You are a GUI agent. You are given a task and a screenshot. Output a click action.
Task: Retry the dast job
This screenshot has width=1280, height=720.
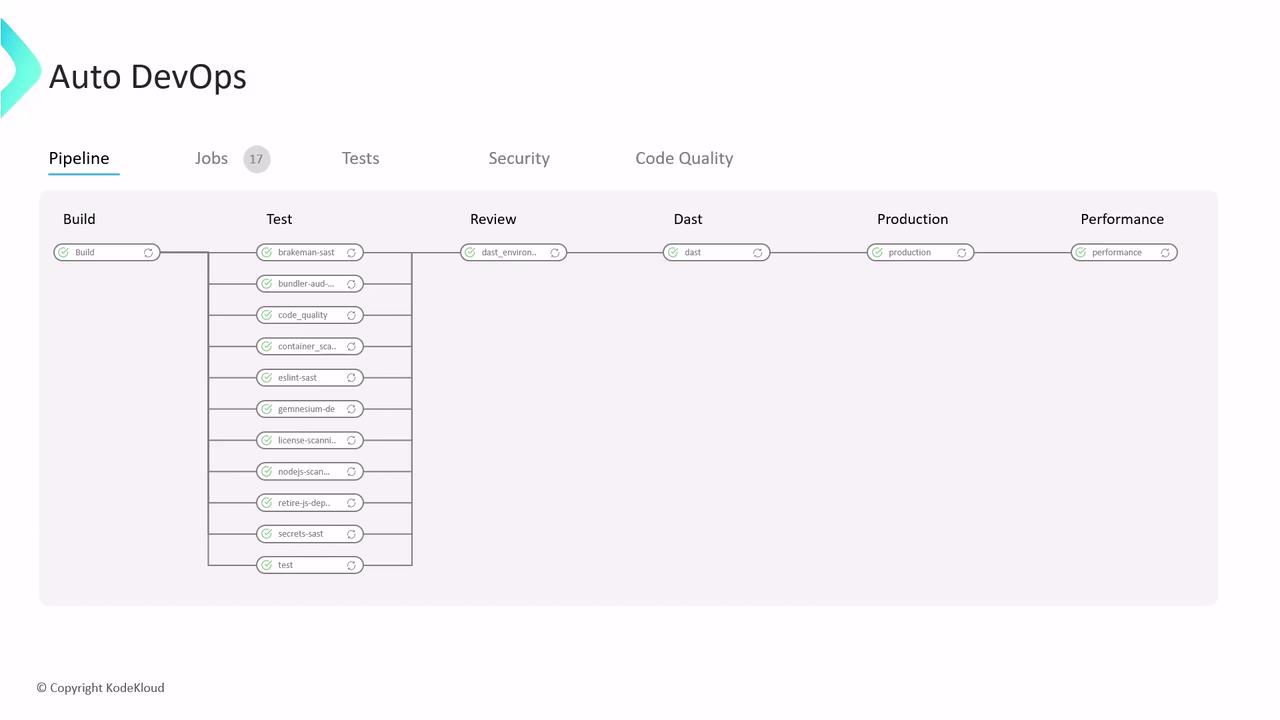[x=757, y=253]
